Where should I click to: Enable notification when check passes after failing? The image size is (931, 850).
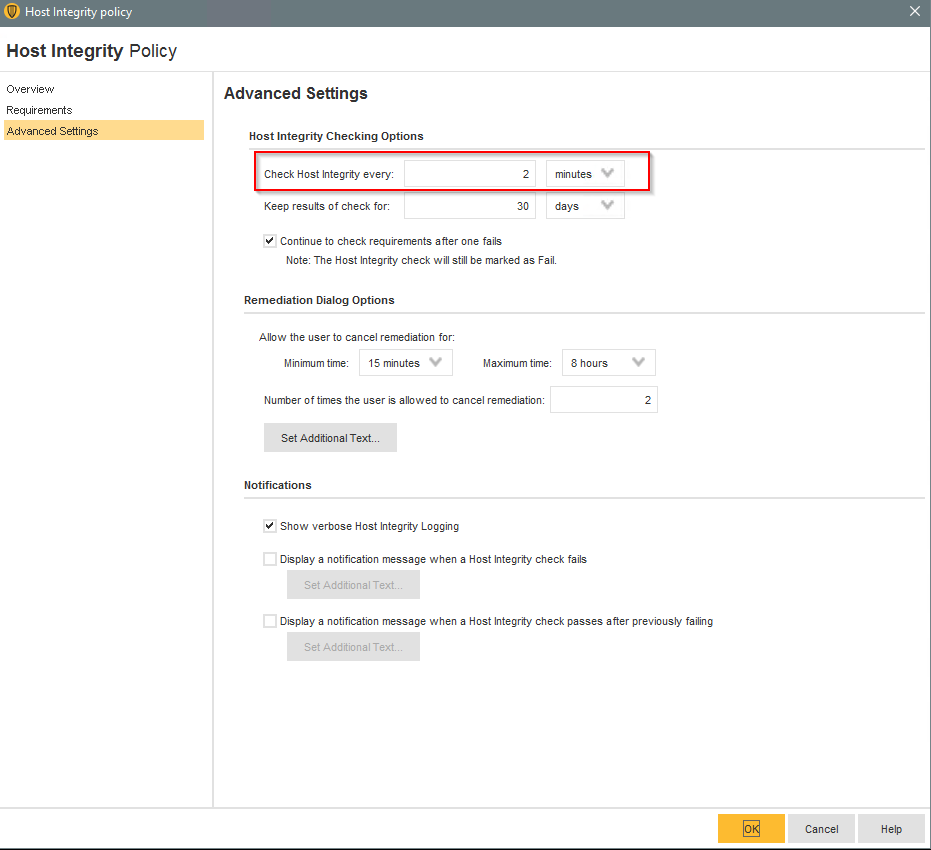pyautogui.click(x=270, y=621)
